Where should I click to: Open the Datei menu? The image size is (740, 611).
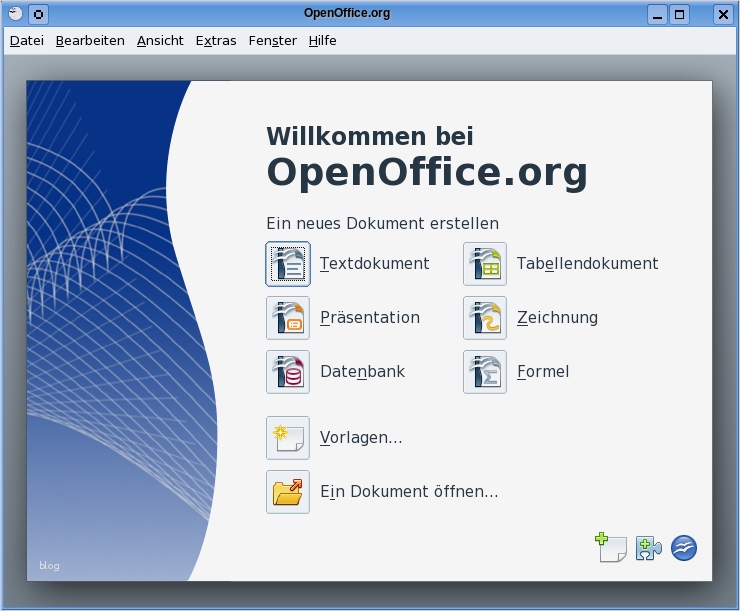(27, 41)
